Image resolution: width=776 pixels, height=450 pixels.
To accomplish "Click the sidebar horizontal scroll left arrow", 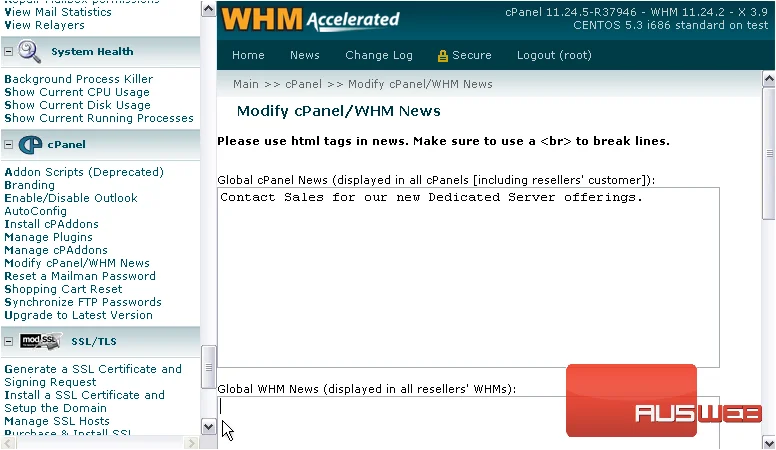I will pos(8,443).
